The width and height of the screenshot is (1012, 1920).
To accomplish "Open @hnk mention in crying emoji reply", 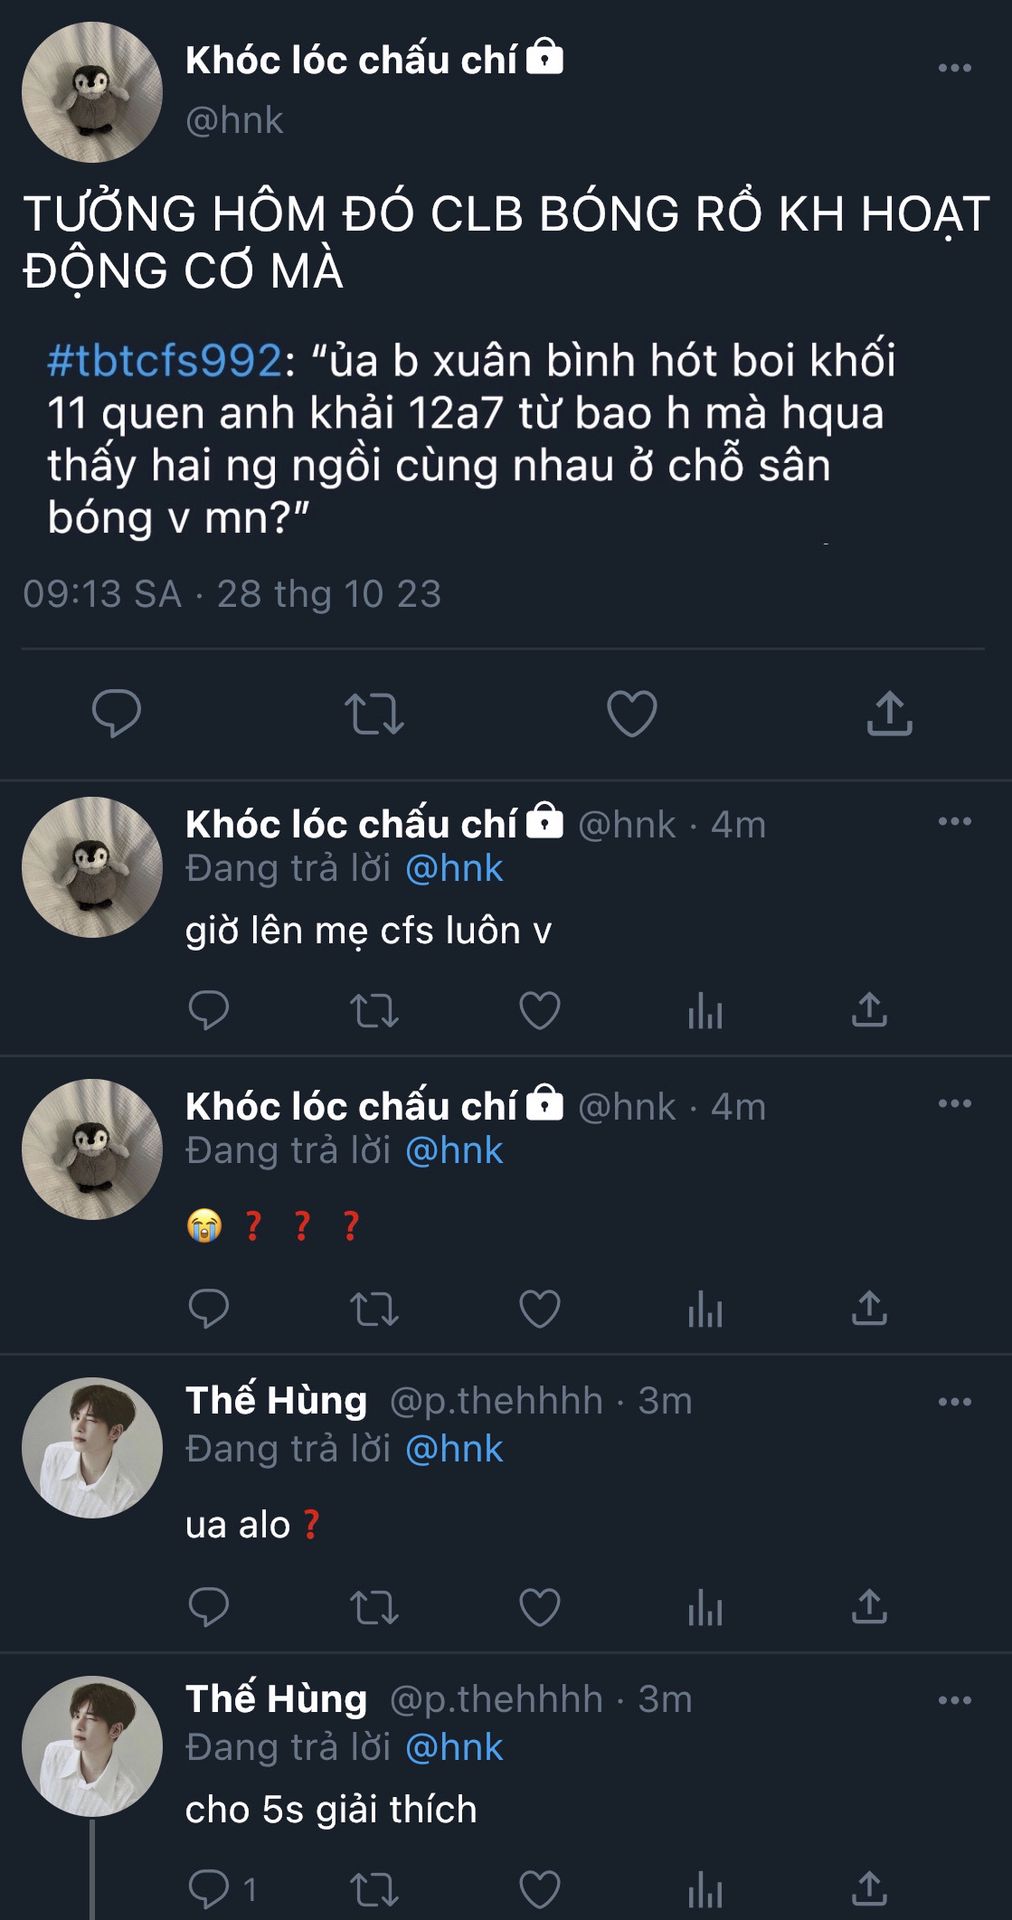I will pos(454,1151).
